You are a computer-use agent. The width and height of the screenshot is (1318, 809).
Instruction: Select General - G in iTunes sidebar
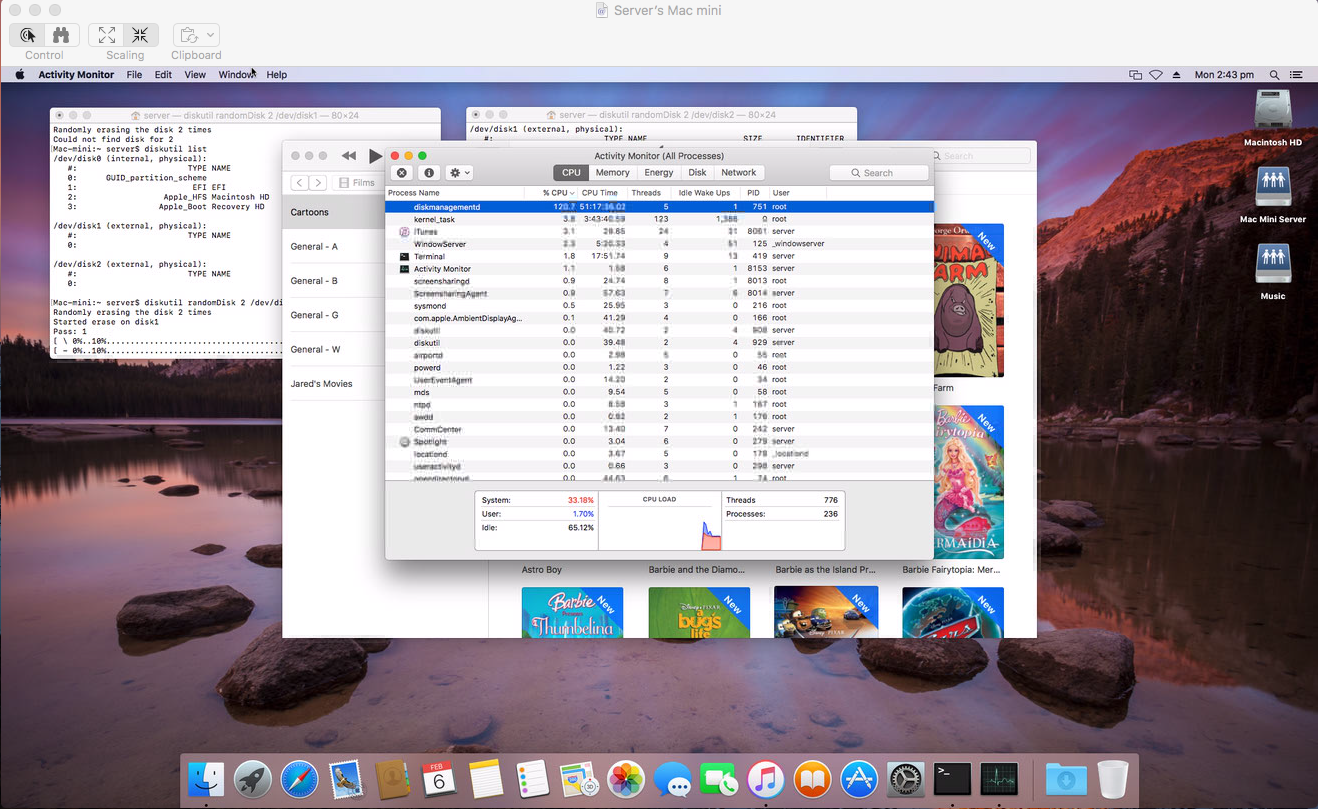point(333,315)
